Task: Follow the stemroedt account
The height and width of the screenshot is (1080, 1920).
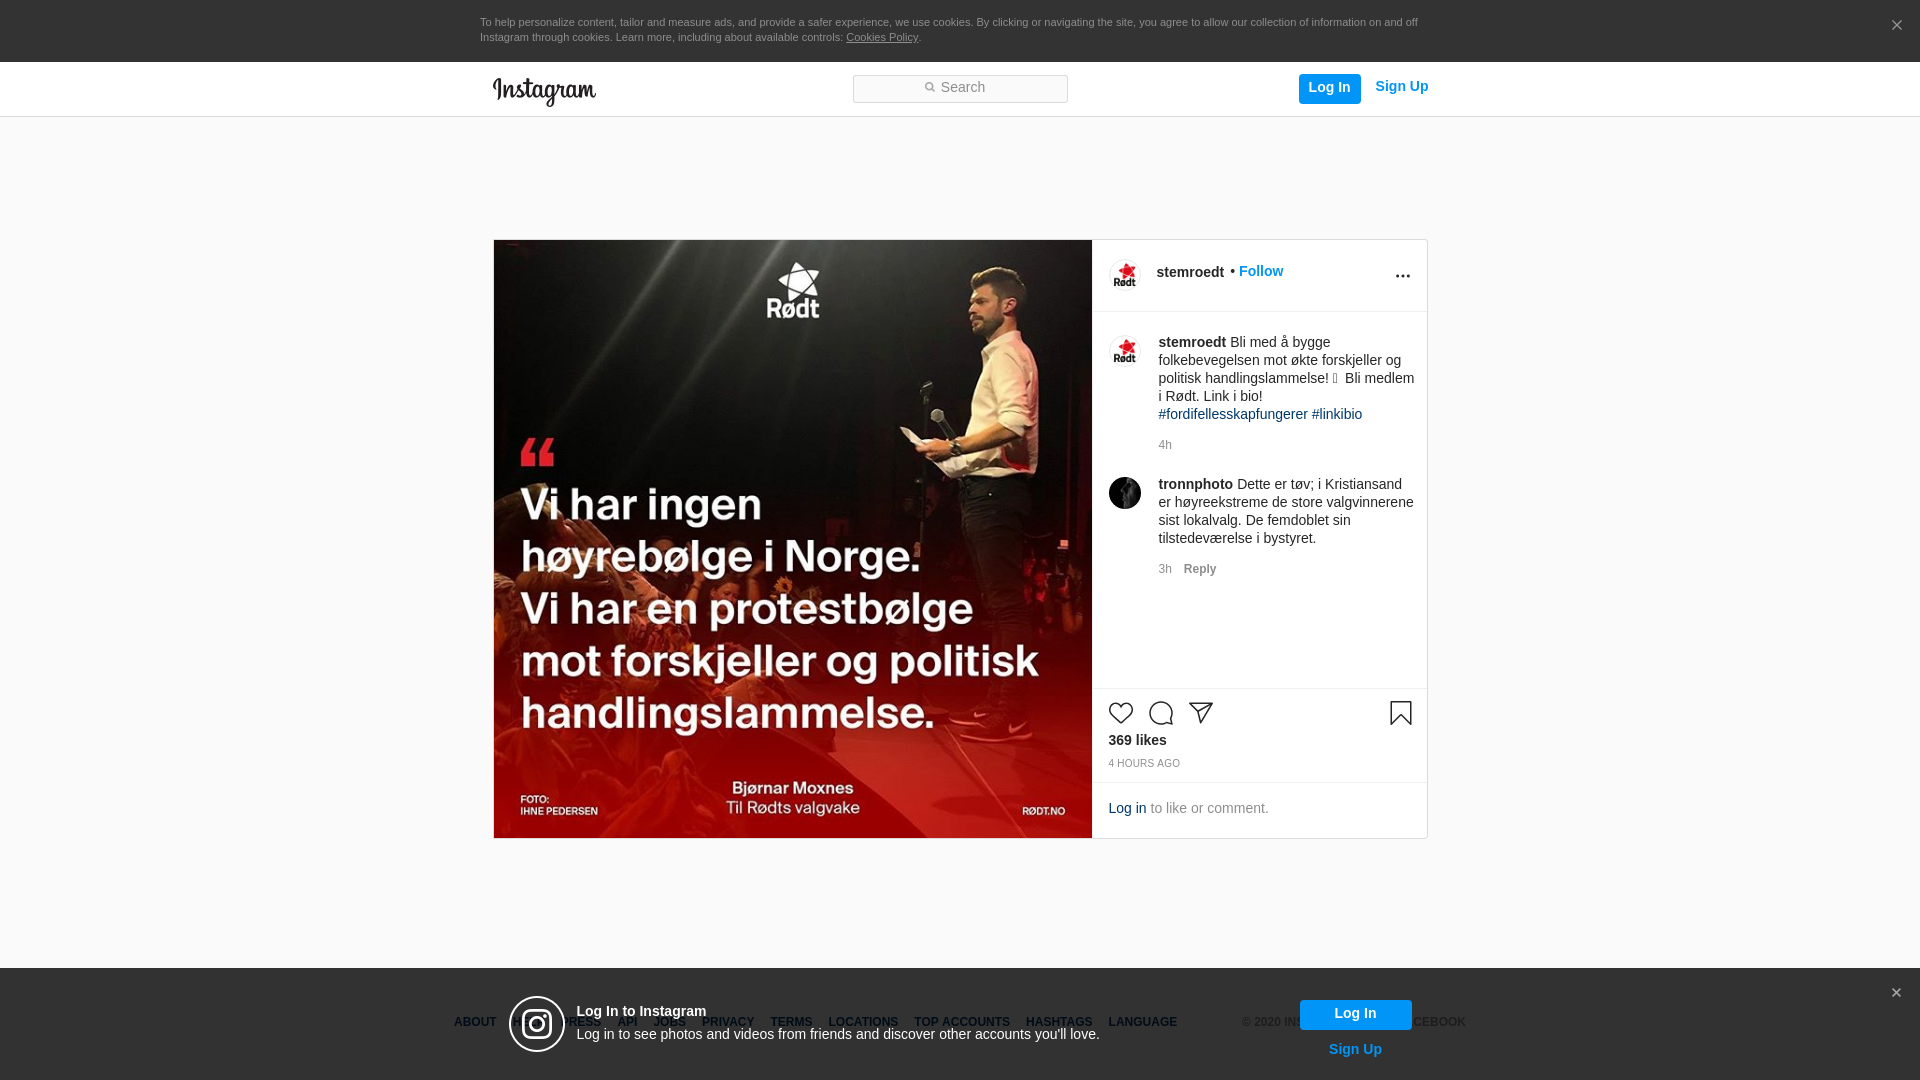Action: pyautogui.click(x=1261, y=272)
